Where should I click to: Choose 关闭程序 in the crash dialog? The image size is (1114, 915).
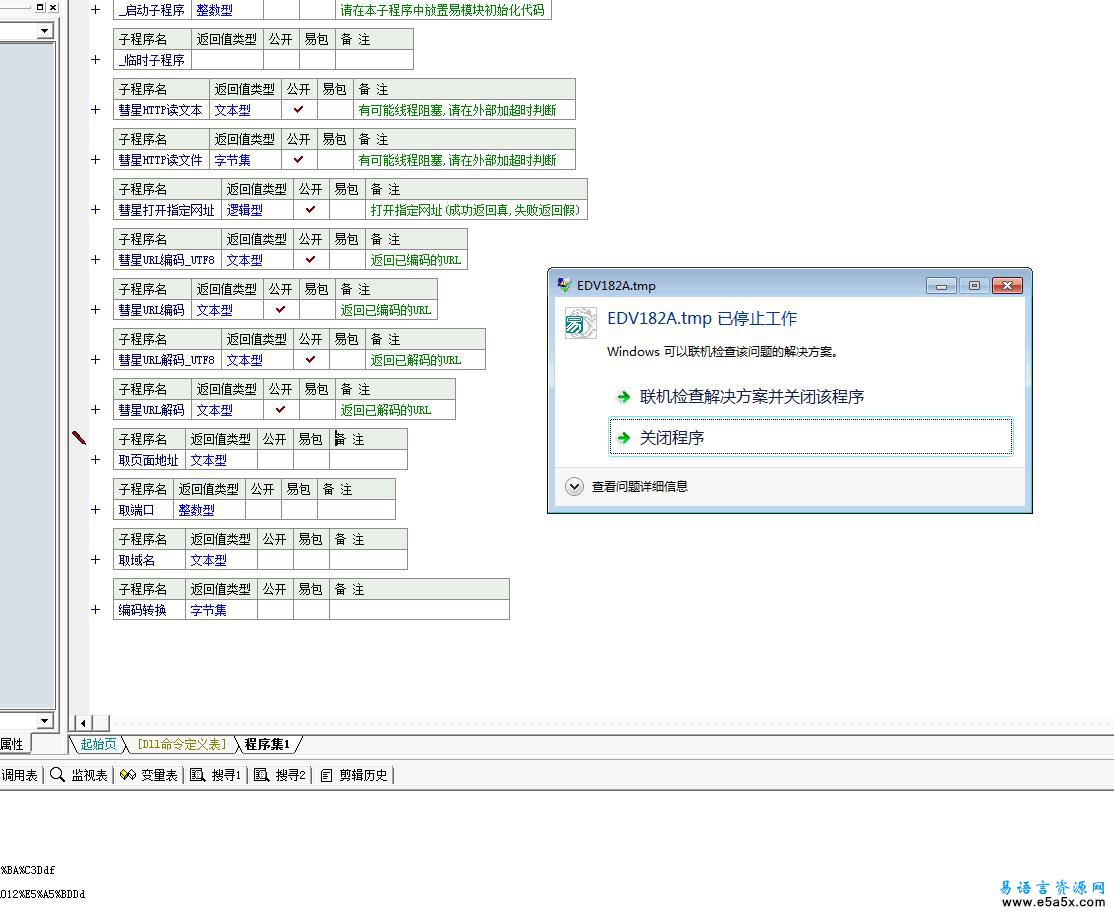(x=672, y=438)
